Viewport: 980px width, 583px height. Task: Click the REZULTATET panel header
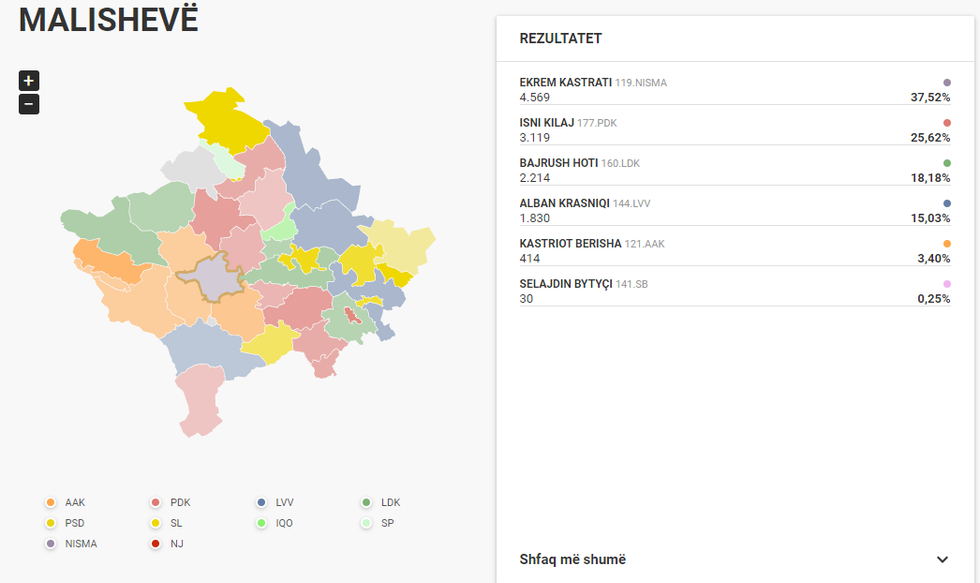[x=561, y=39]
